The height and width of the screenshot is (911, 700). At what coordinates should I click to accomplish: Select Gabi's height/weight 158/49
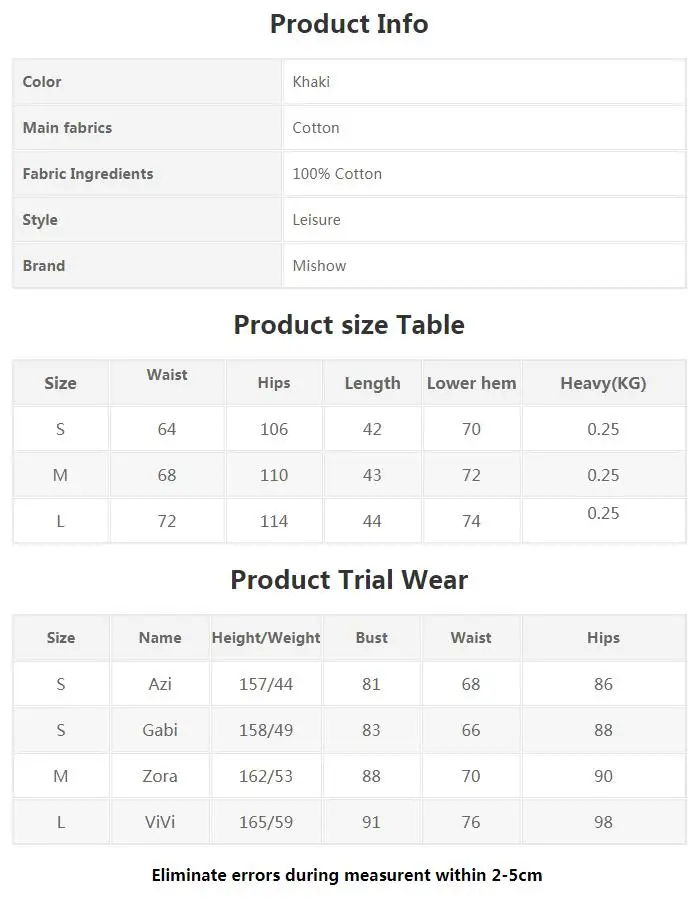pos(266,730)
